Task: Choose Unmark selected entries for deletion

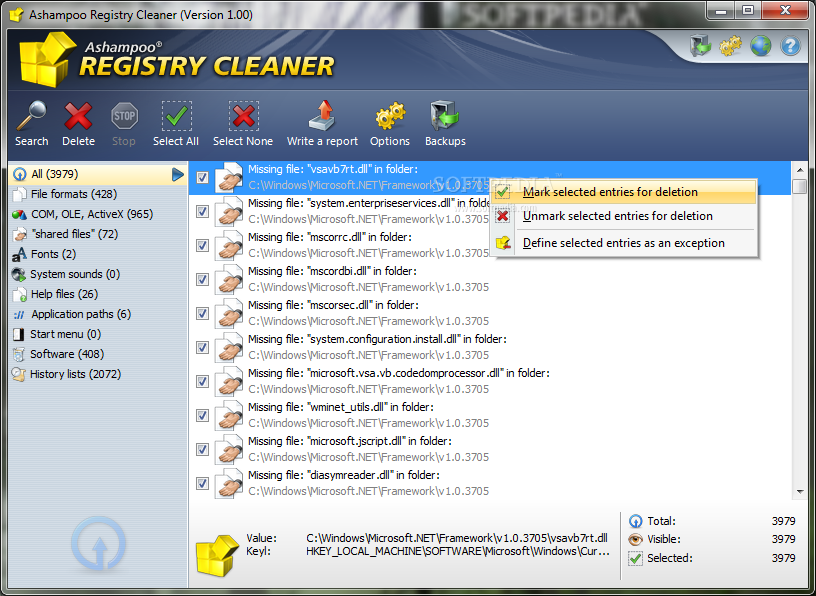Action: coord(623,216)
